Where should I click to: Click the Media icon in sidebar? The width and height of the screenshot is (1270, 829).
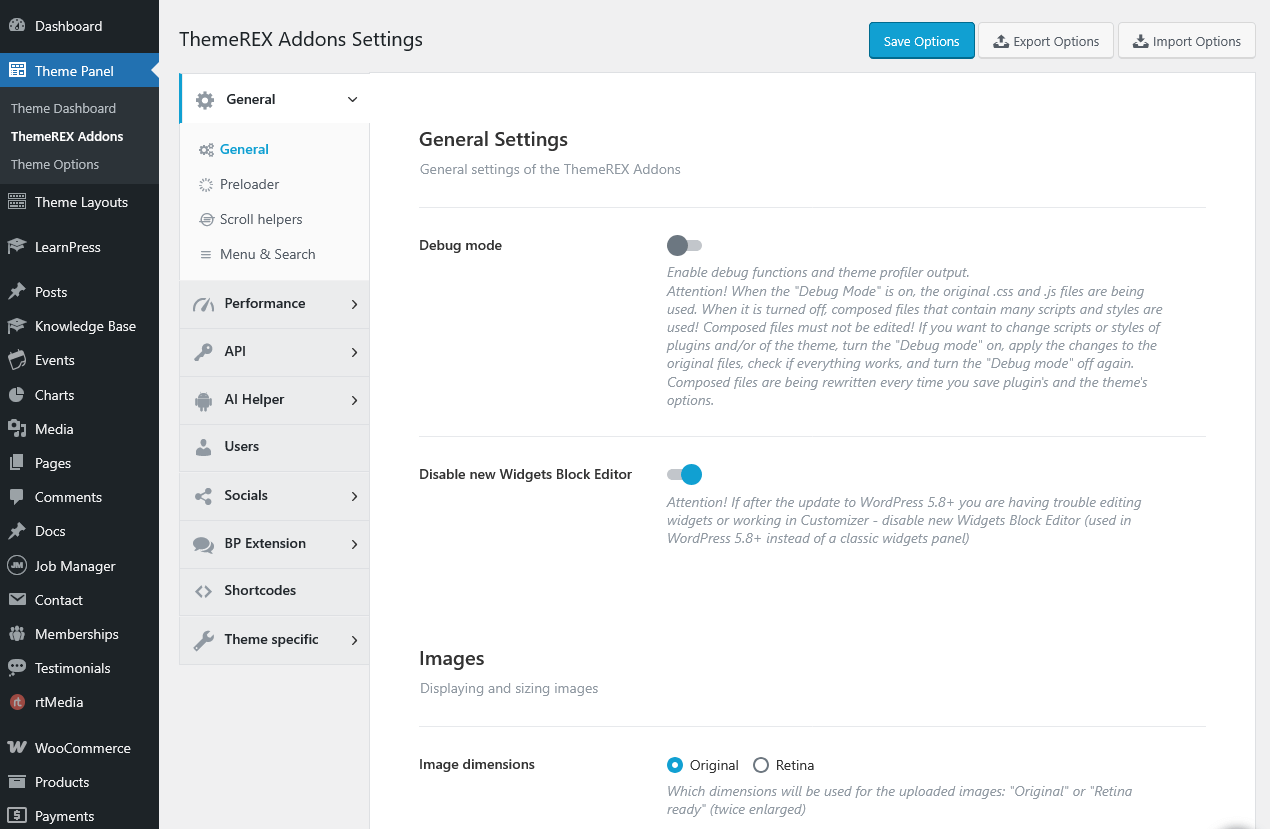(17, 429)
